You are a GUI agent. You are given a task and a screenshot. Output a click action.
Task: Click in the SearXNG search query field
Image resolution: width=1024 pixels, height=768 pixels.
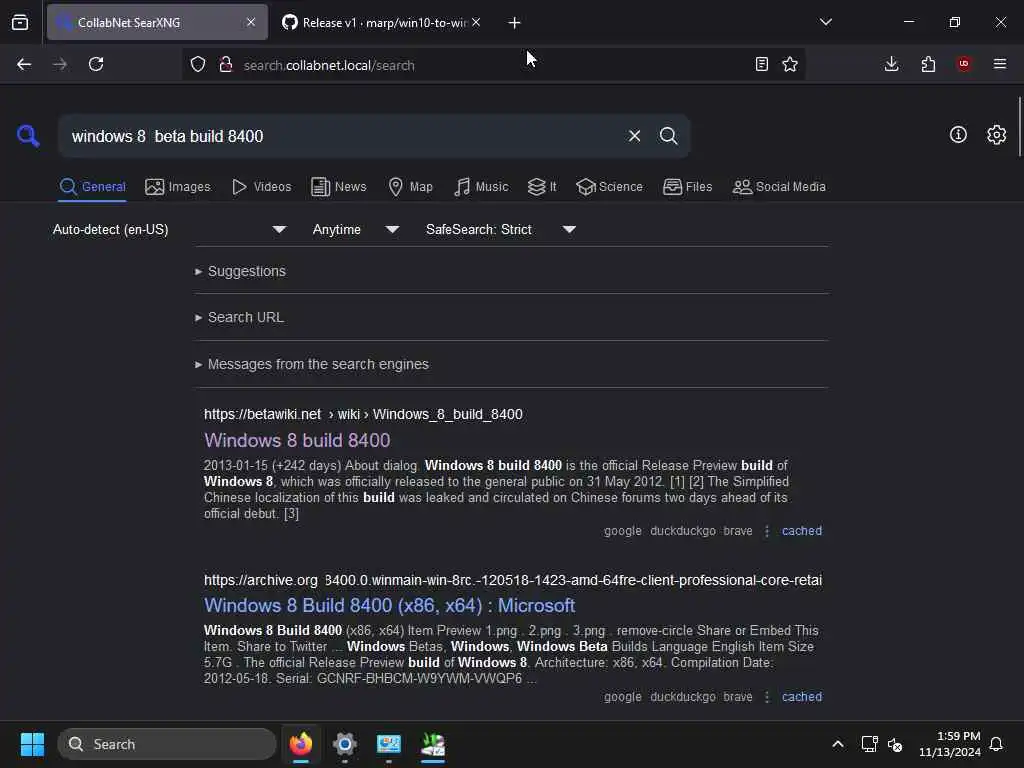point(340,136)
